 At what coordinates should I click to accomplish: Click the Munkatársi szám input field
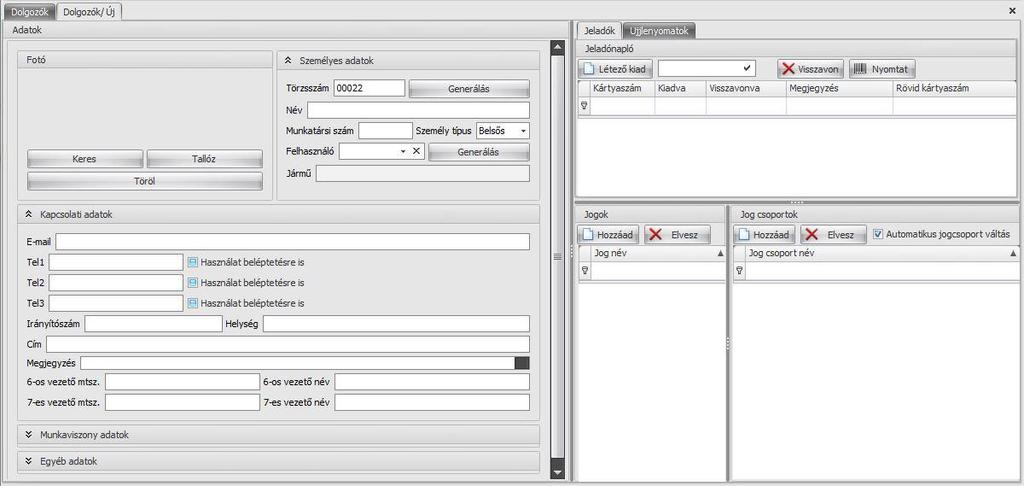tap(385, 131)
